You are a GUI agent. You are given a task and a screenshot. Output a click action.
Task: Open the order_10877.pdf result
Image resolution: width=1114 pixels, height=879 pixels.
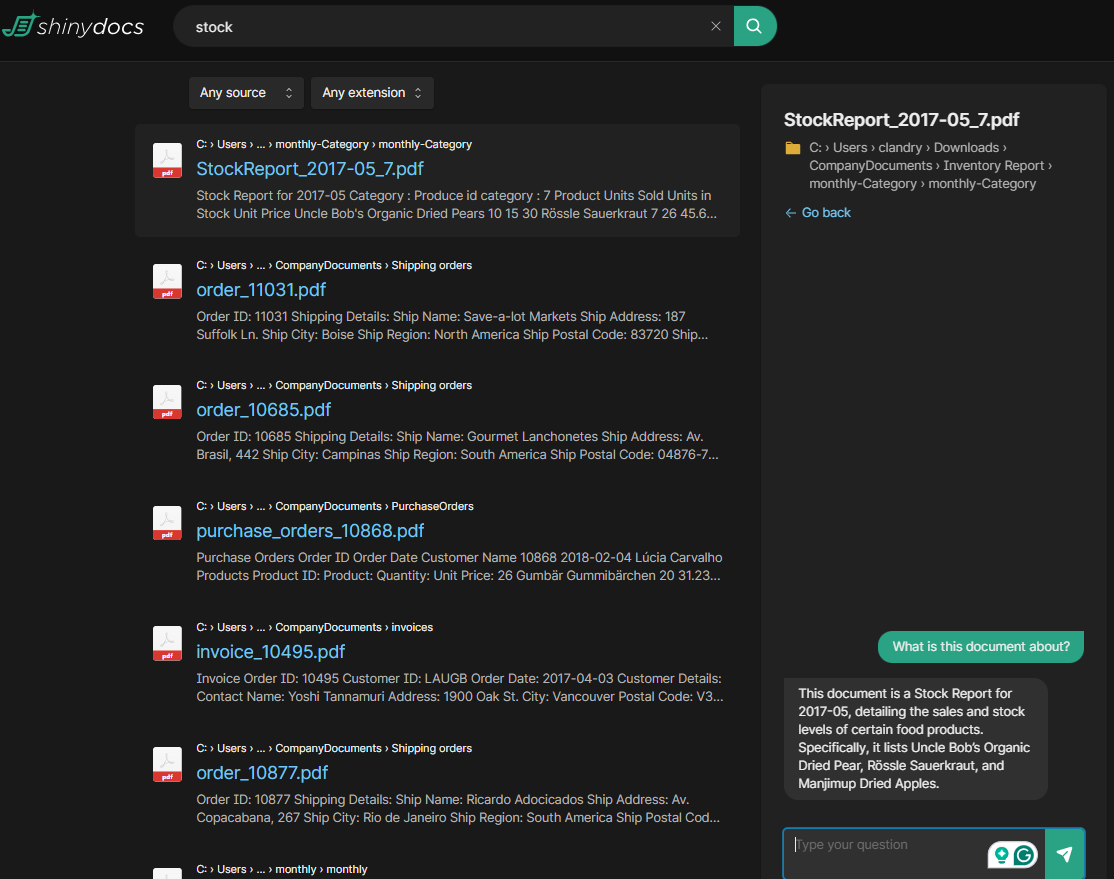pyautogui.click(x=262, y=773)
